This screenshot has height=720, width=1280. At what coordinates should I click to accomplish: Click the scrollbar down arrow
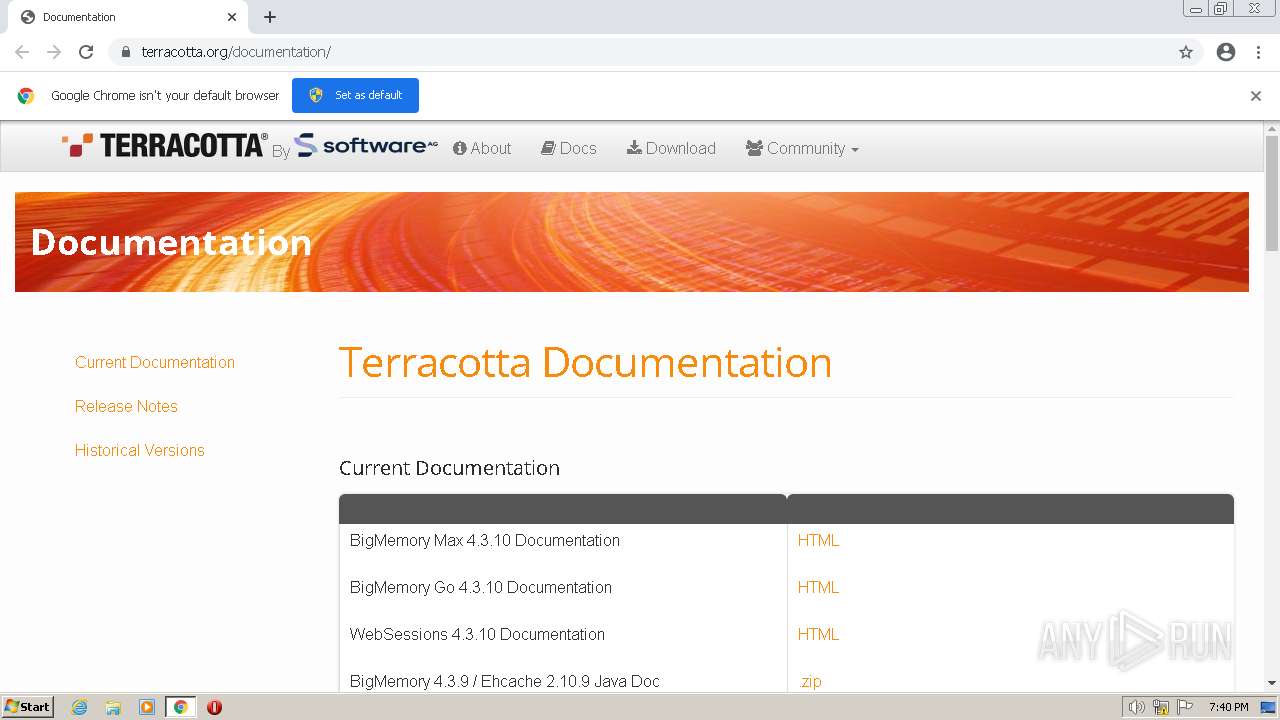[1272, 683]
